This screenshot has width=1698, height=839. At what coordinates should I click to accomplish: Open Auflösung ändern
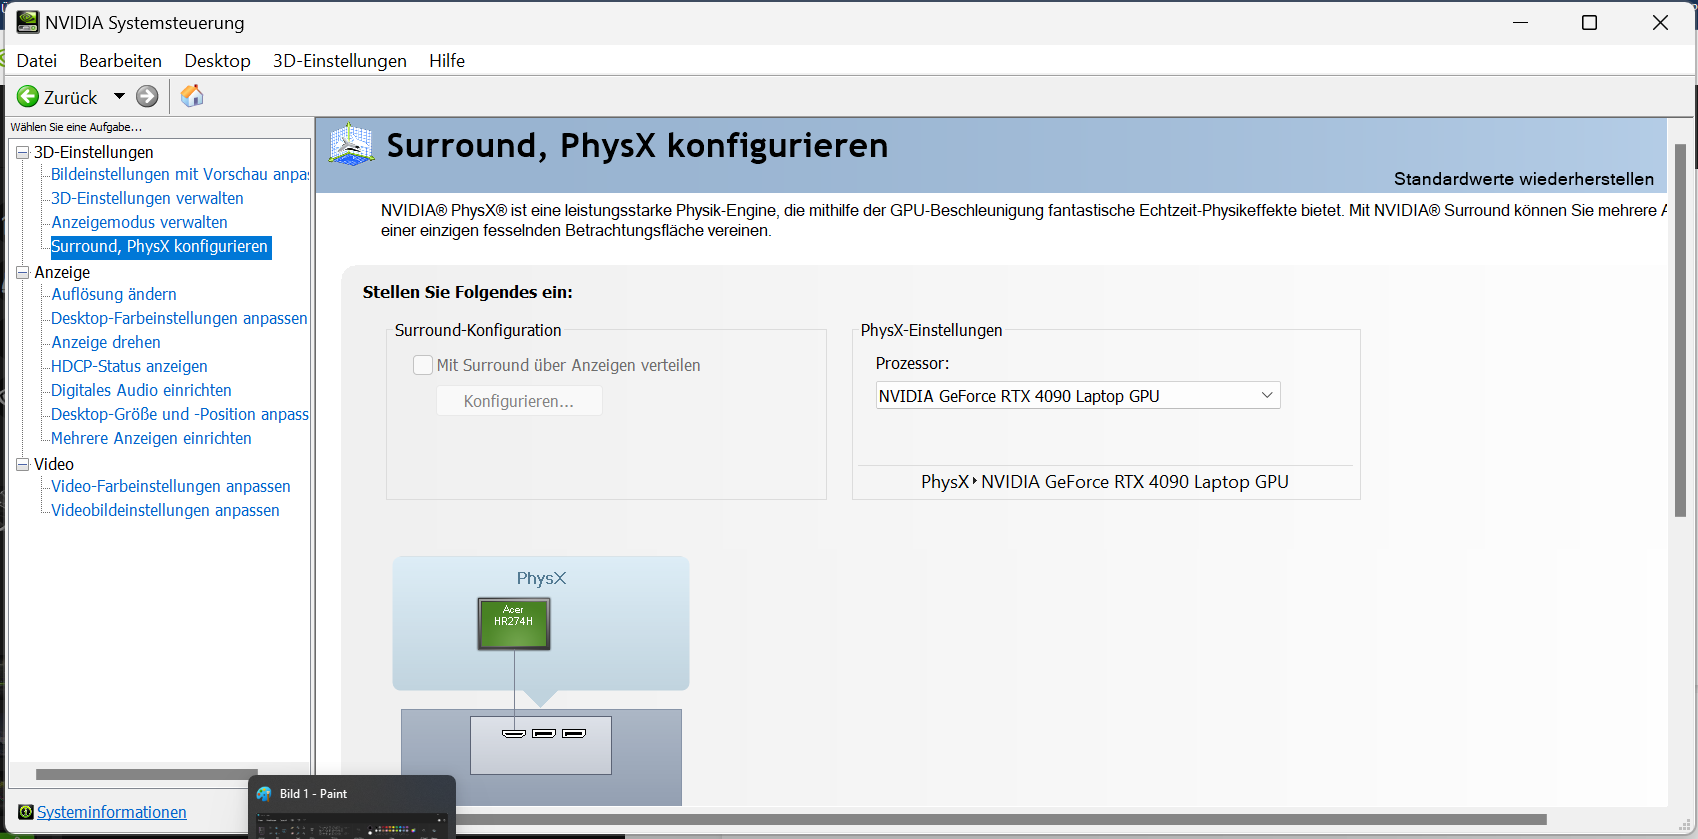[114, 294]
